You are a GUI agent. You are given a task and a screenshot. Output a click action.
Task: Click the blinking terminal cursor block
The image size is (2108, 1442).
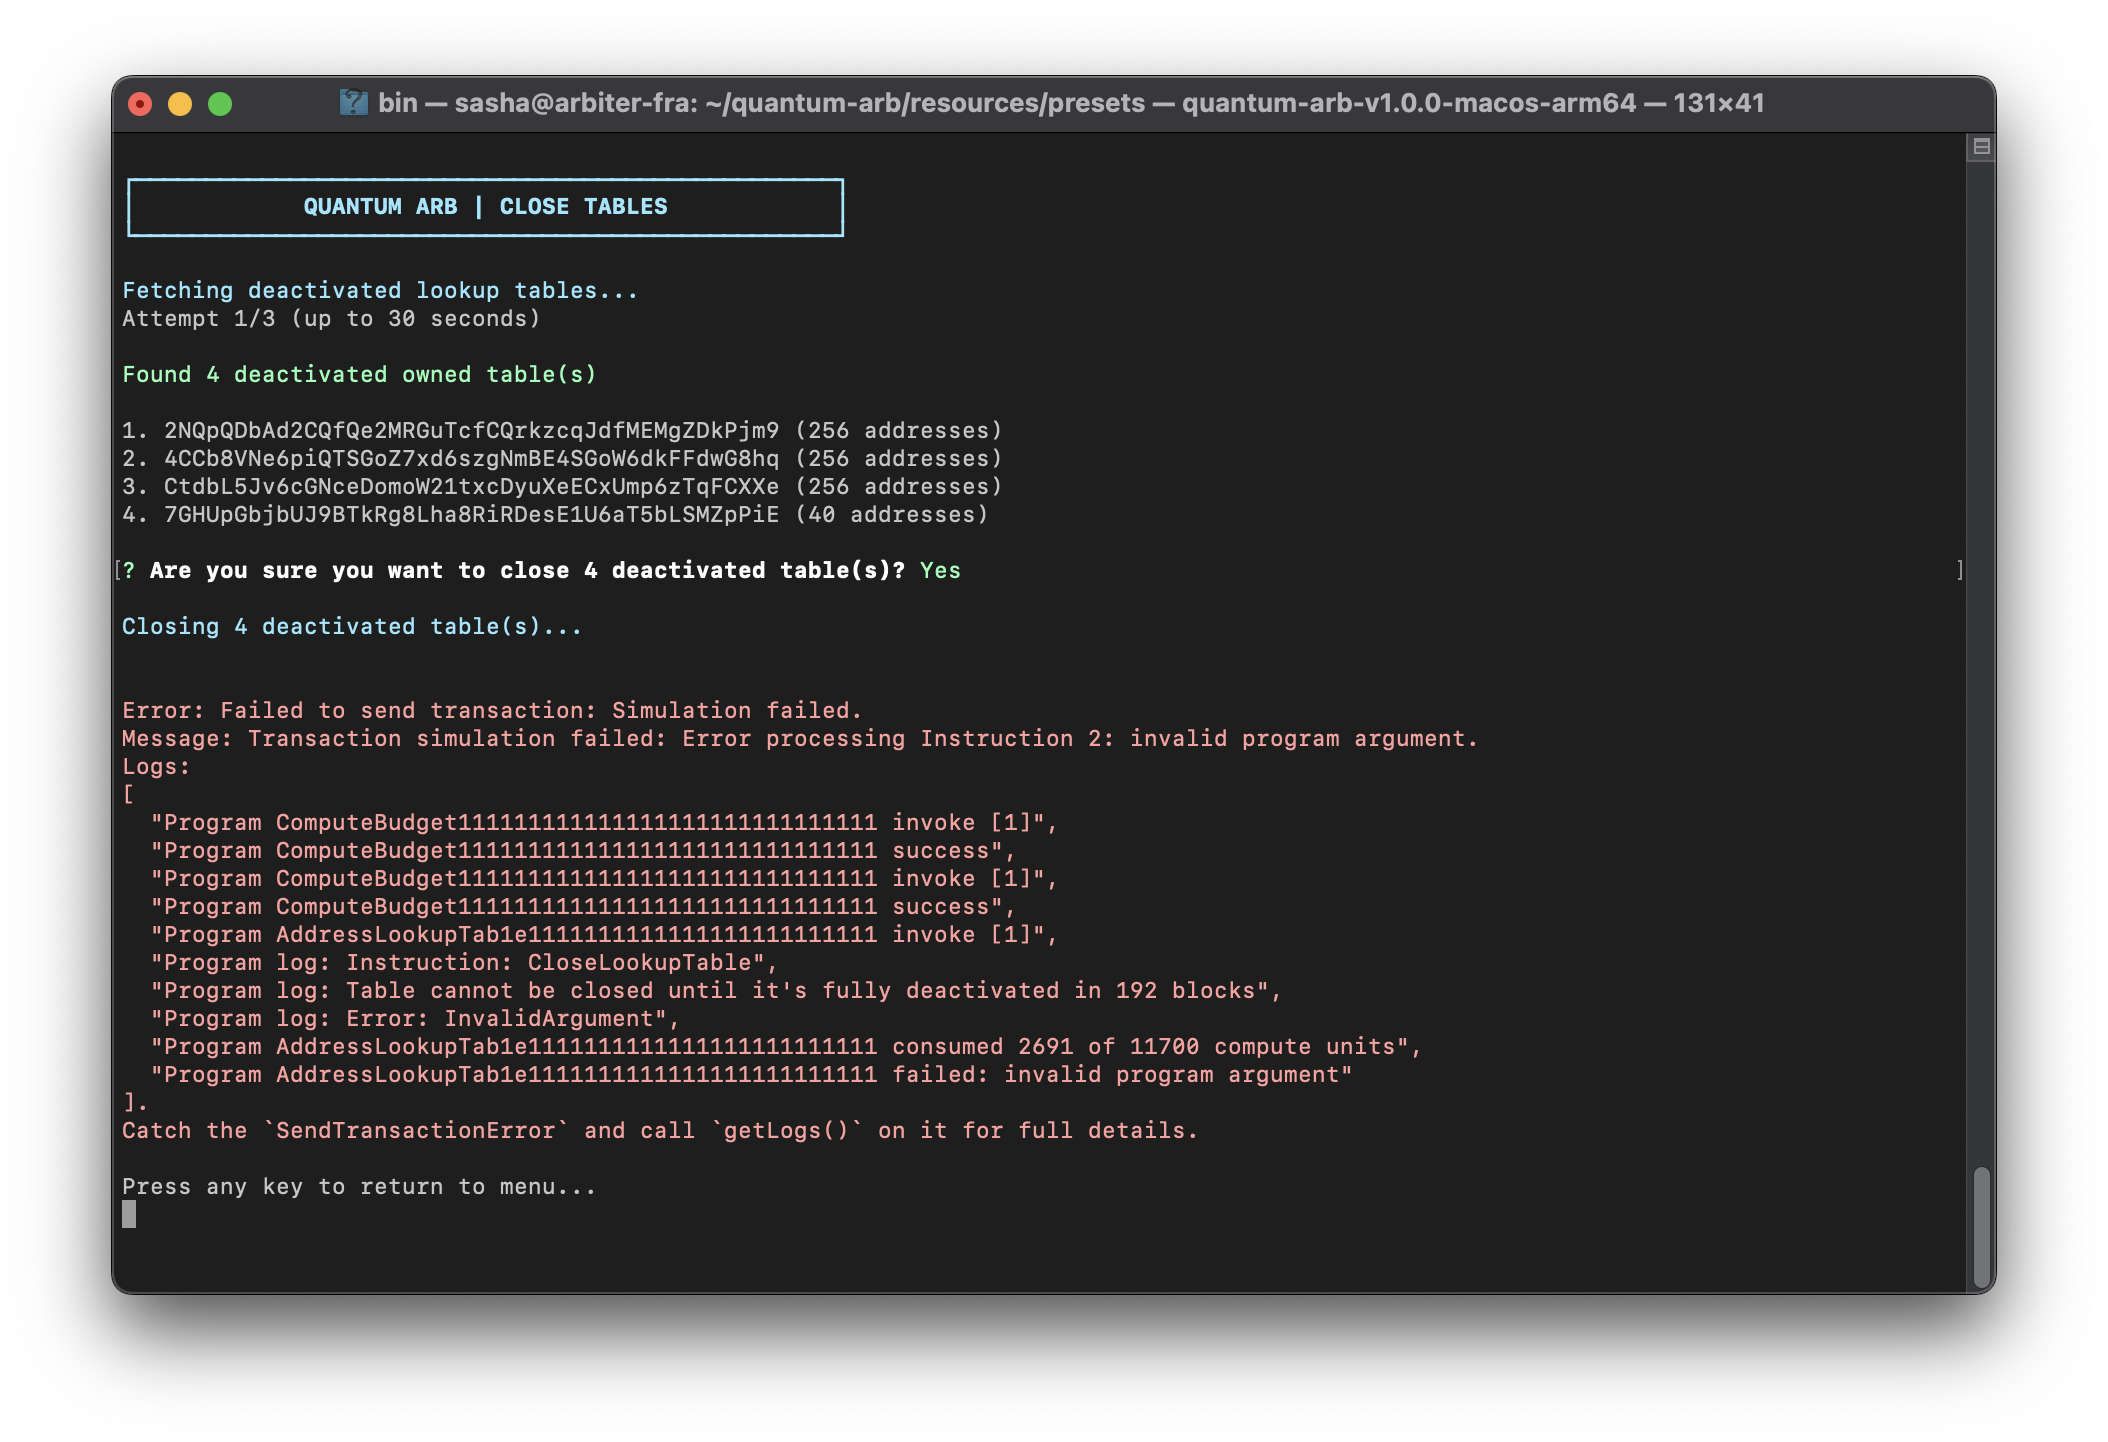pyautogui.click(x=129, y=1214)
